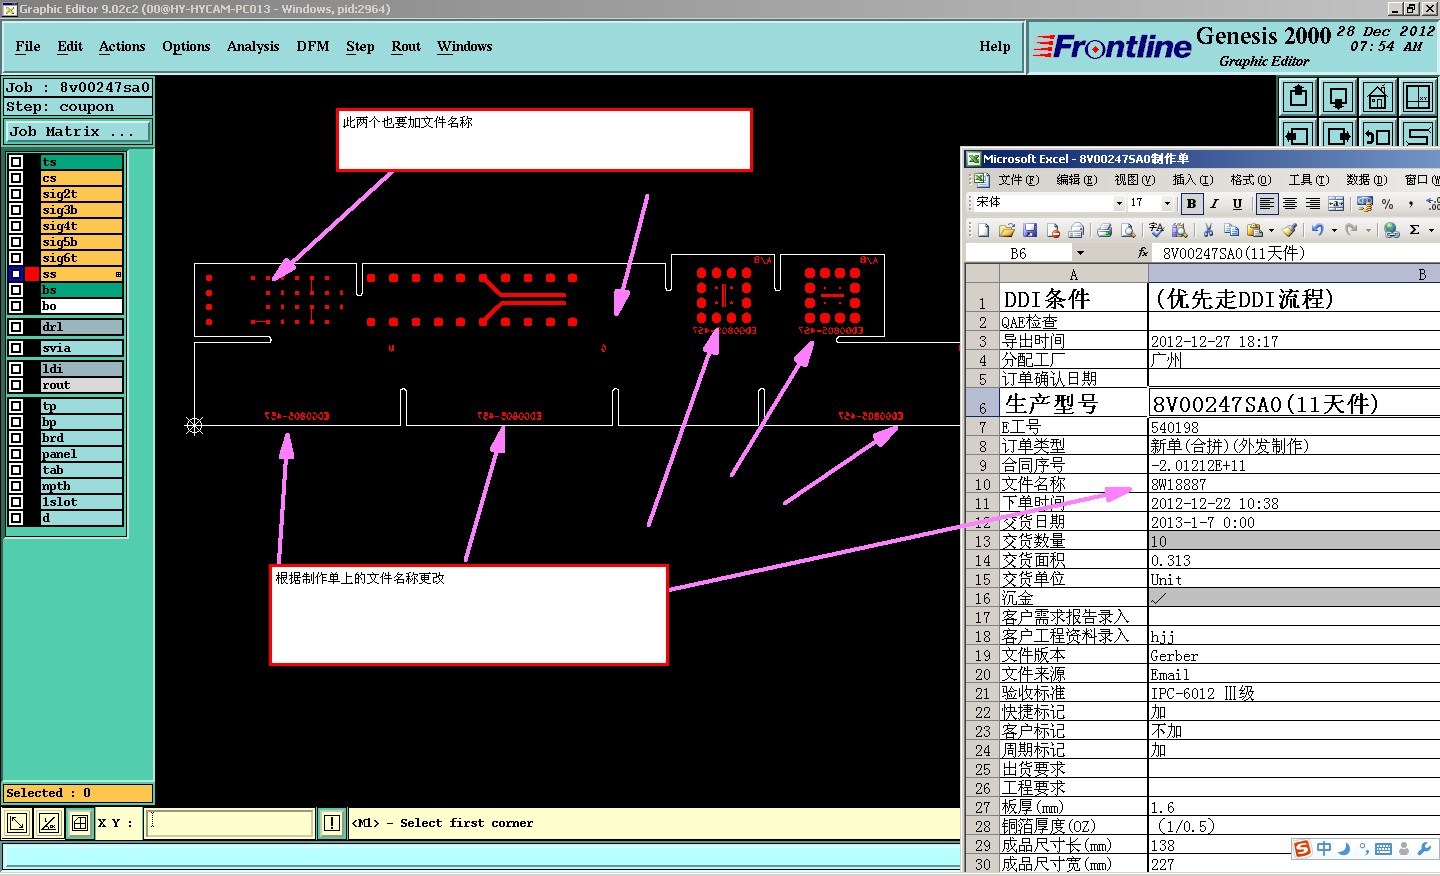Click New blank workbook icon in Excel

tap(984, 230)
